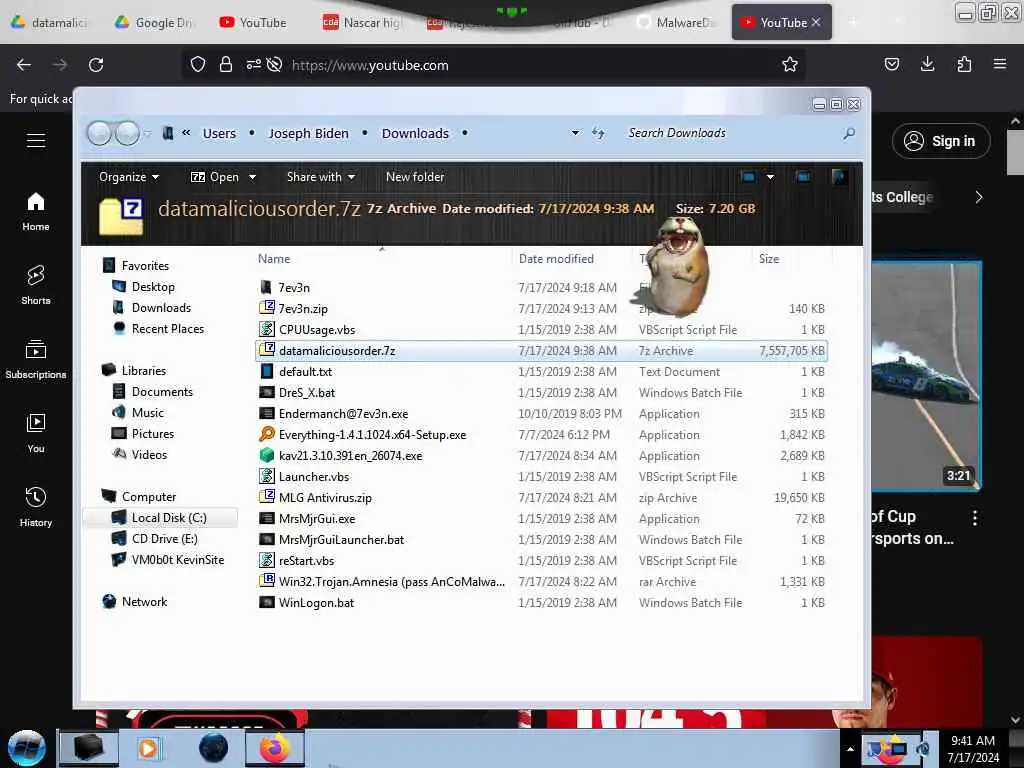
Task: Click the padlock site security icon
Action: coord(226,65)
